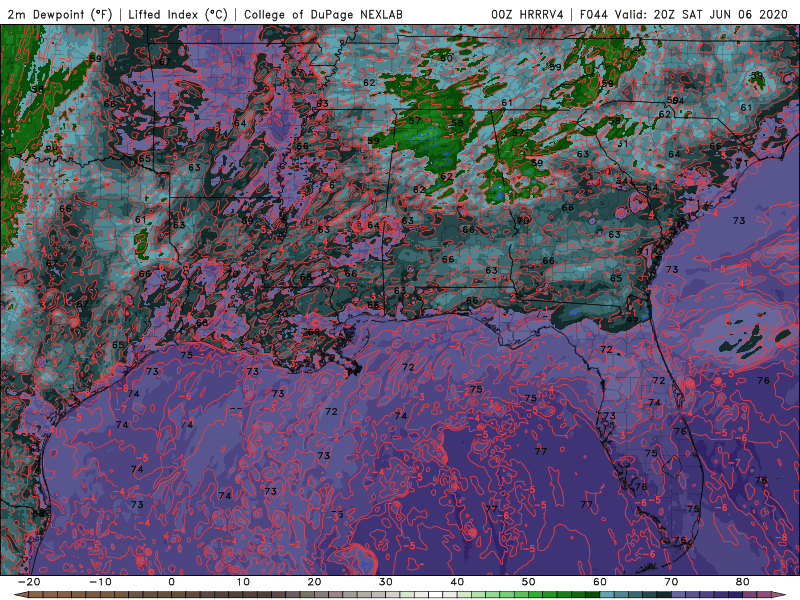This screenshot has height=600, width=800.
Task: Click the 30 label on the color scale
Action: pyautogui.click(x=386, y=582)
